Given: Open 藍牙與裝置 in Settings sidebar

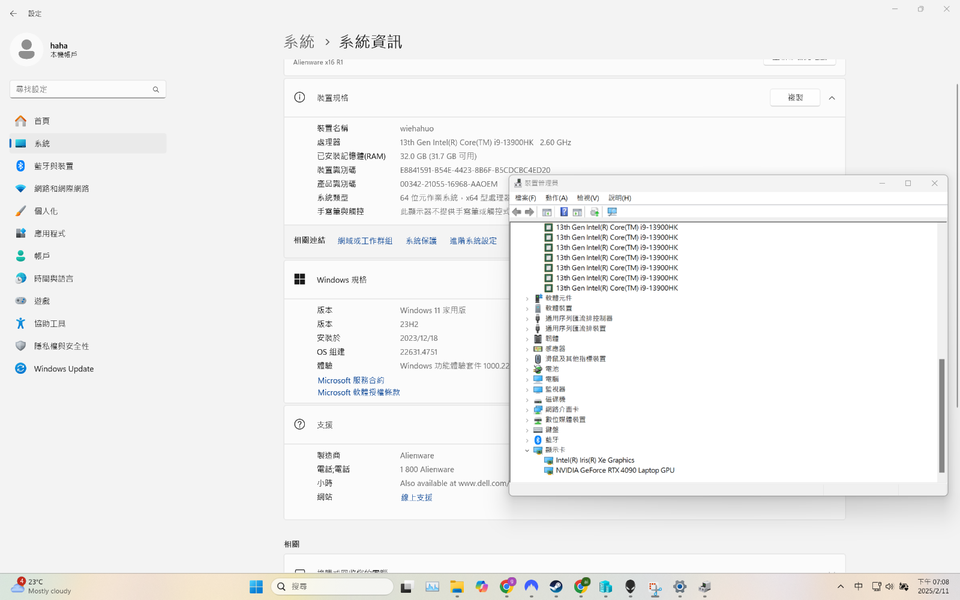Looking at the screenshot, I should click(53, 166).
